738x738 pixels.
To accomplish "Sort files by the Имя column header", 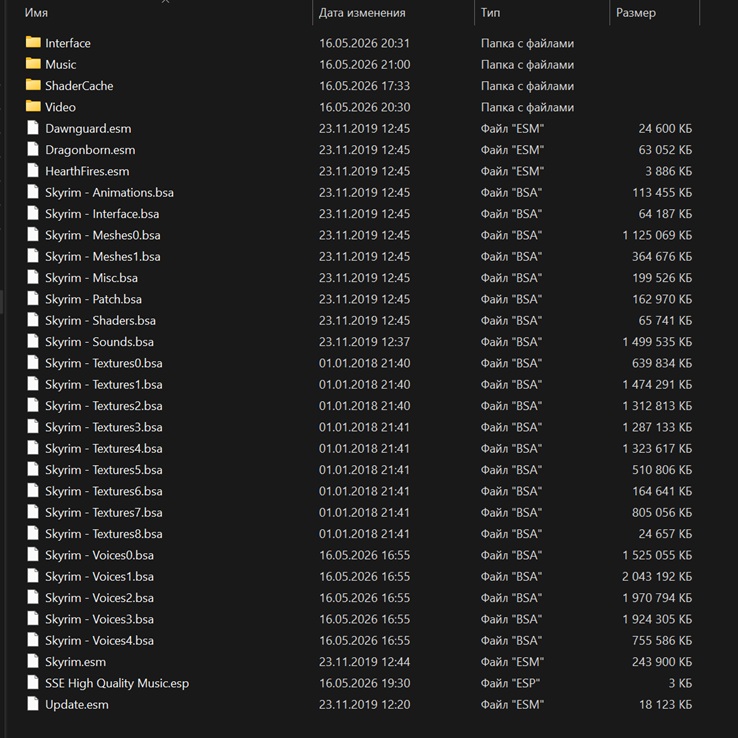I will pyautogui.click(x=36, y=13).
